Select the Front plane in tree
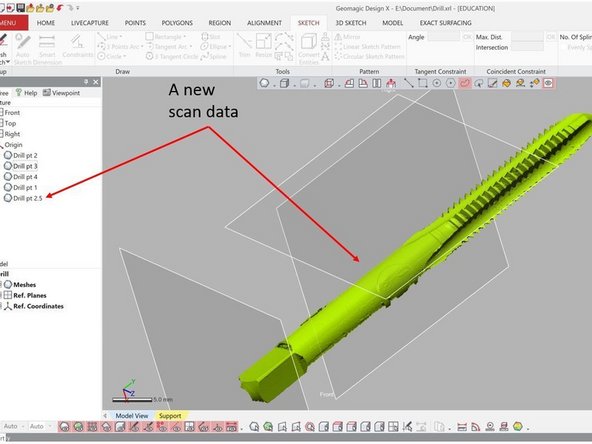 [x=9, y=113]
